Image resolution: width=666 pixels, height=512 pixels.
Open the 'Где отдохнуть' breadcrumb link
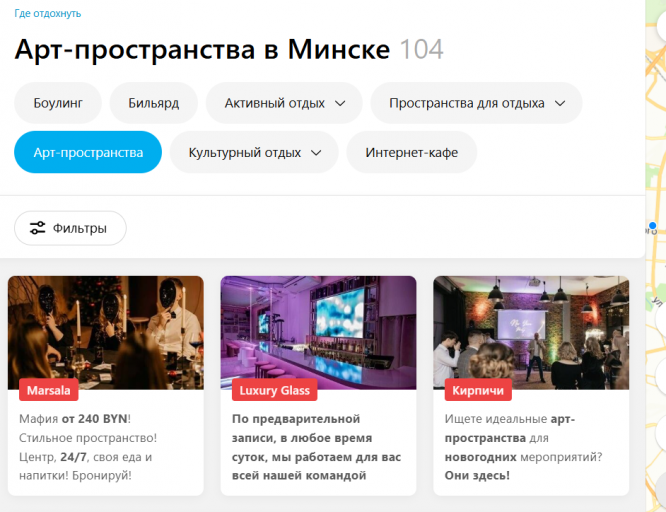tap(48, 13)
